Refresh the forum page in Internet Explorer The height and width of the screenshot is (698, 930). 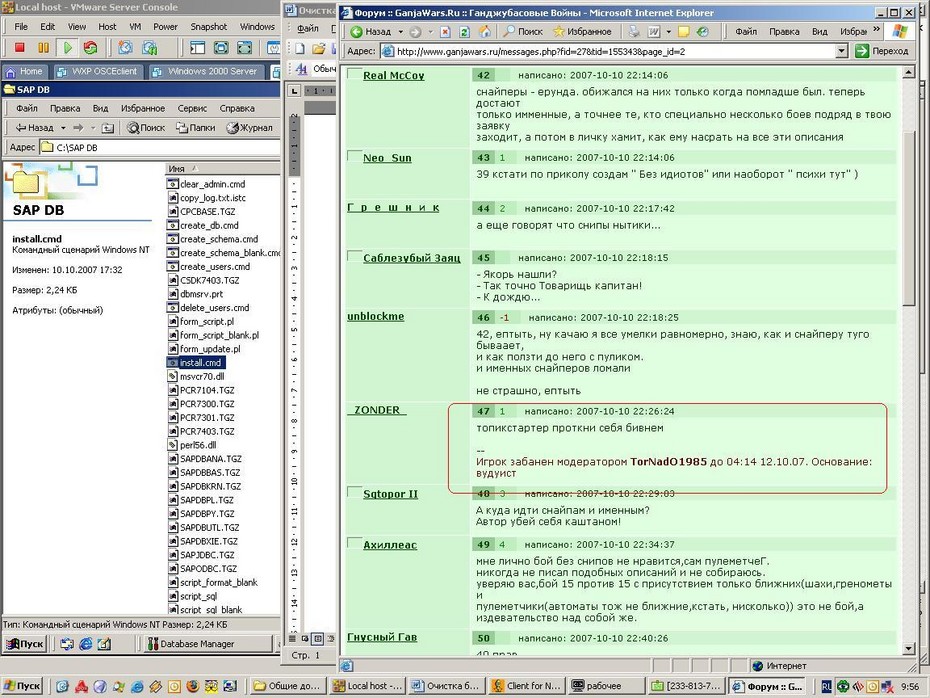tap(465, 31)
